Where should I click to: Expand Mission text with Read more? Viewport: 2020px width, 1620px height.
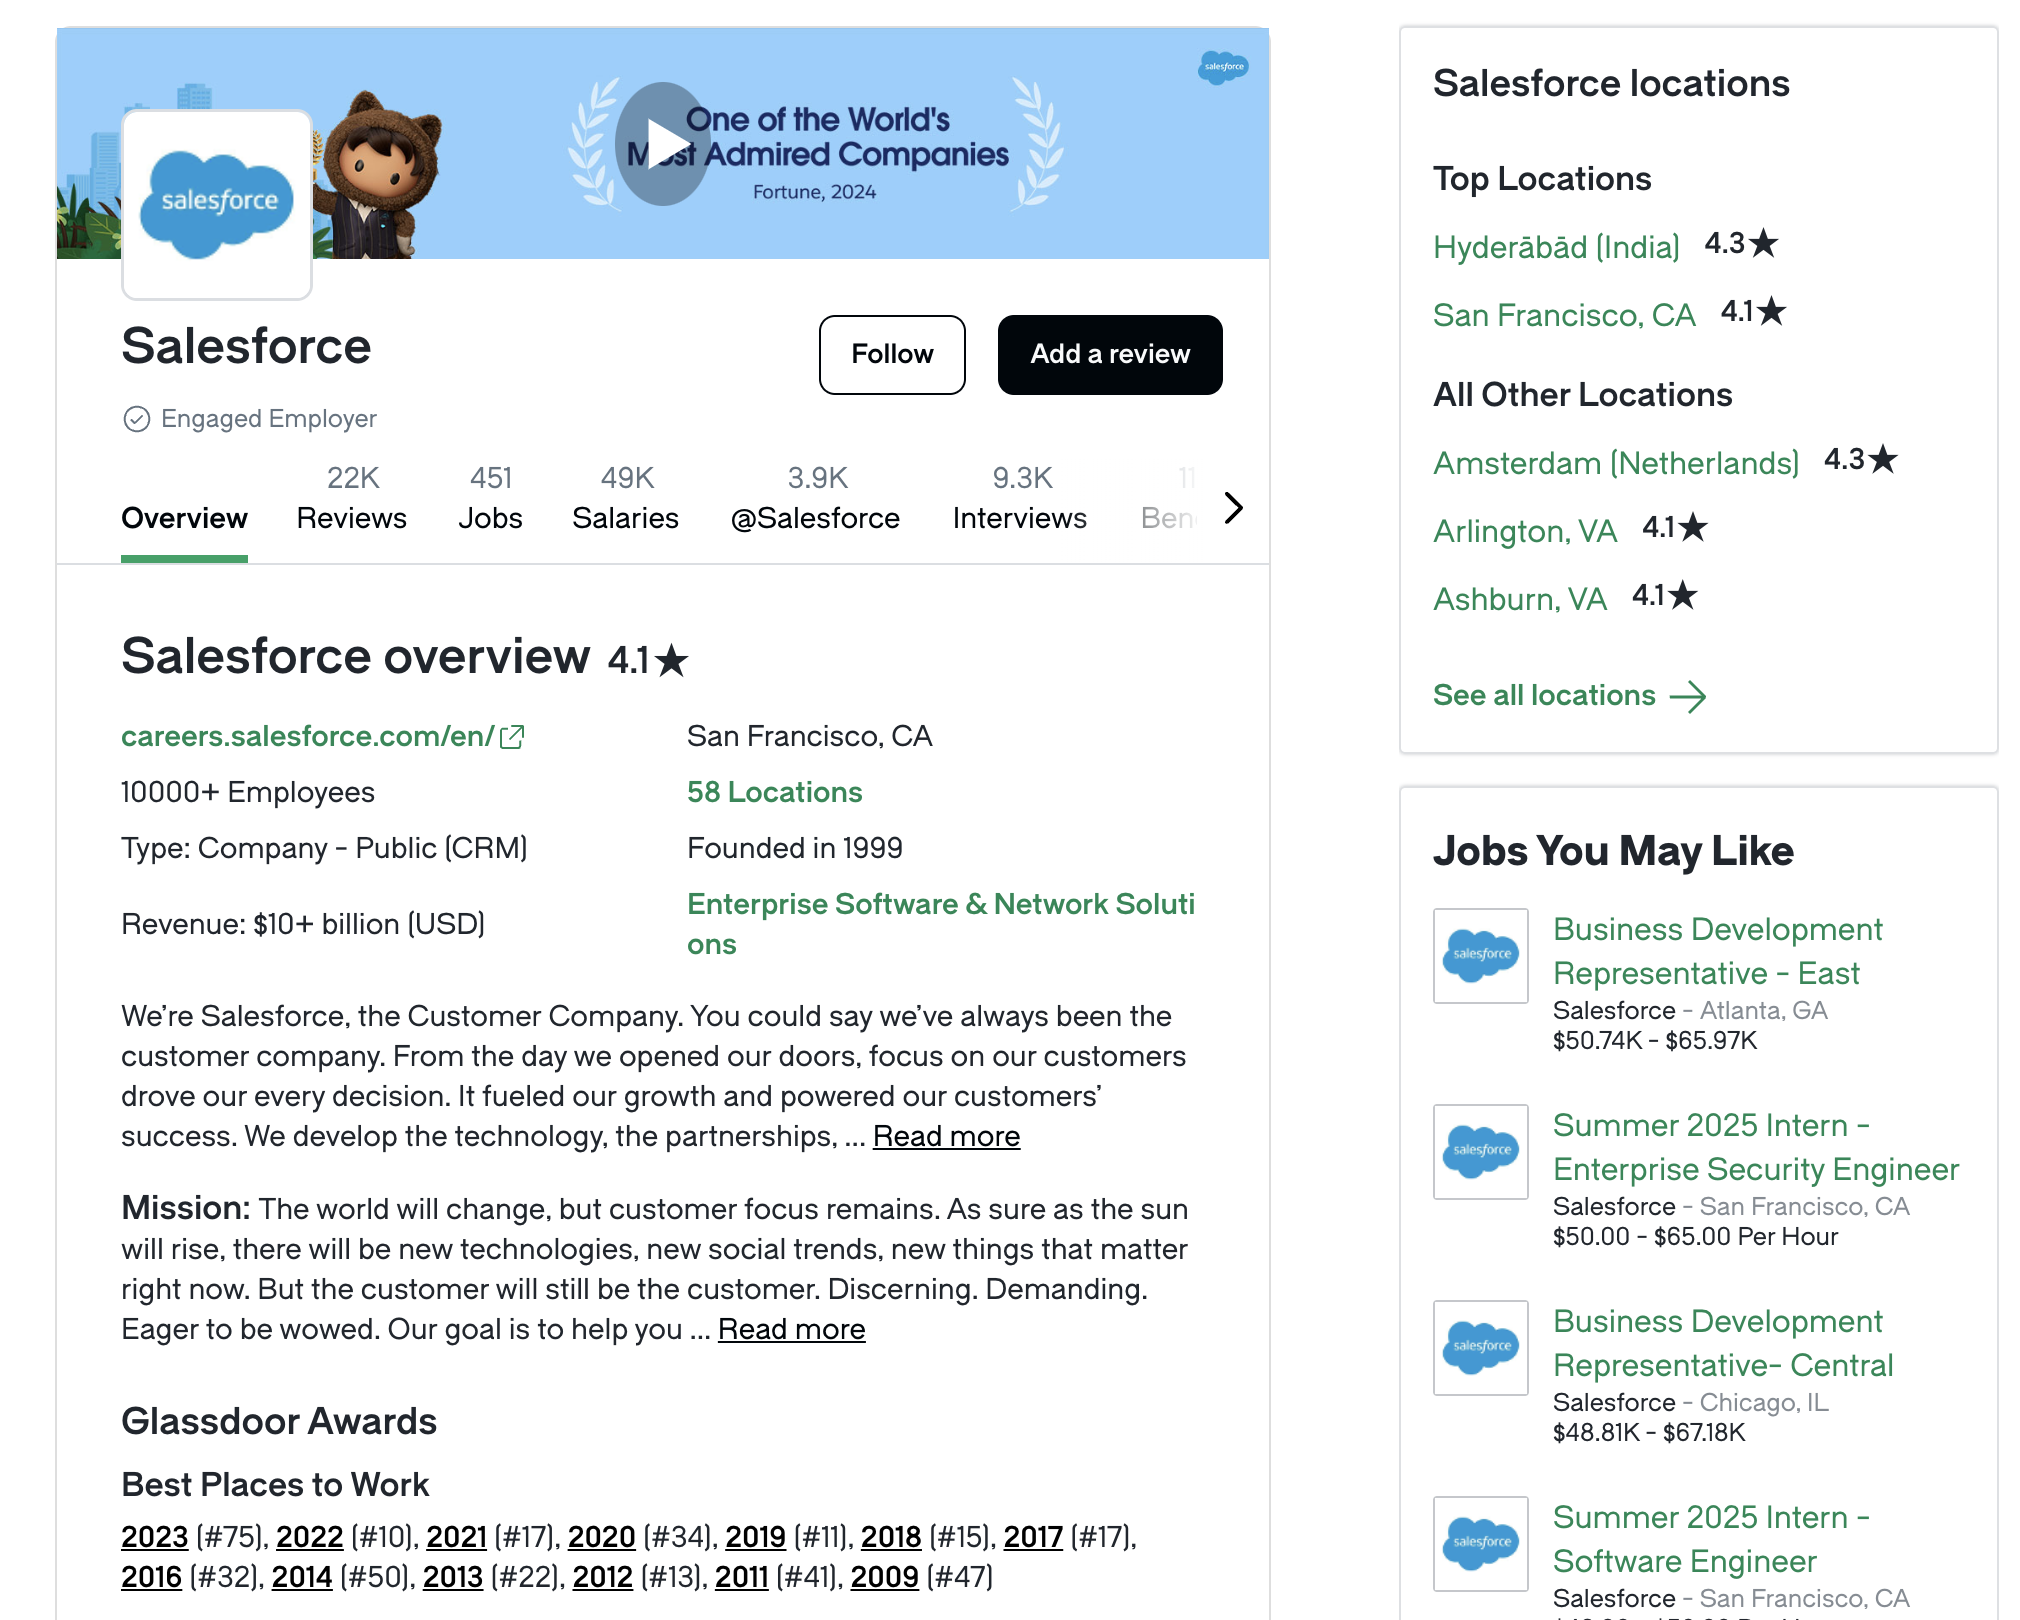click(x=792, y=1330)
